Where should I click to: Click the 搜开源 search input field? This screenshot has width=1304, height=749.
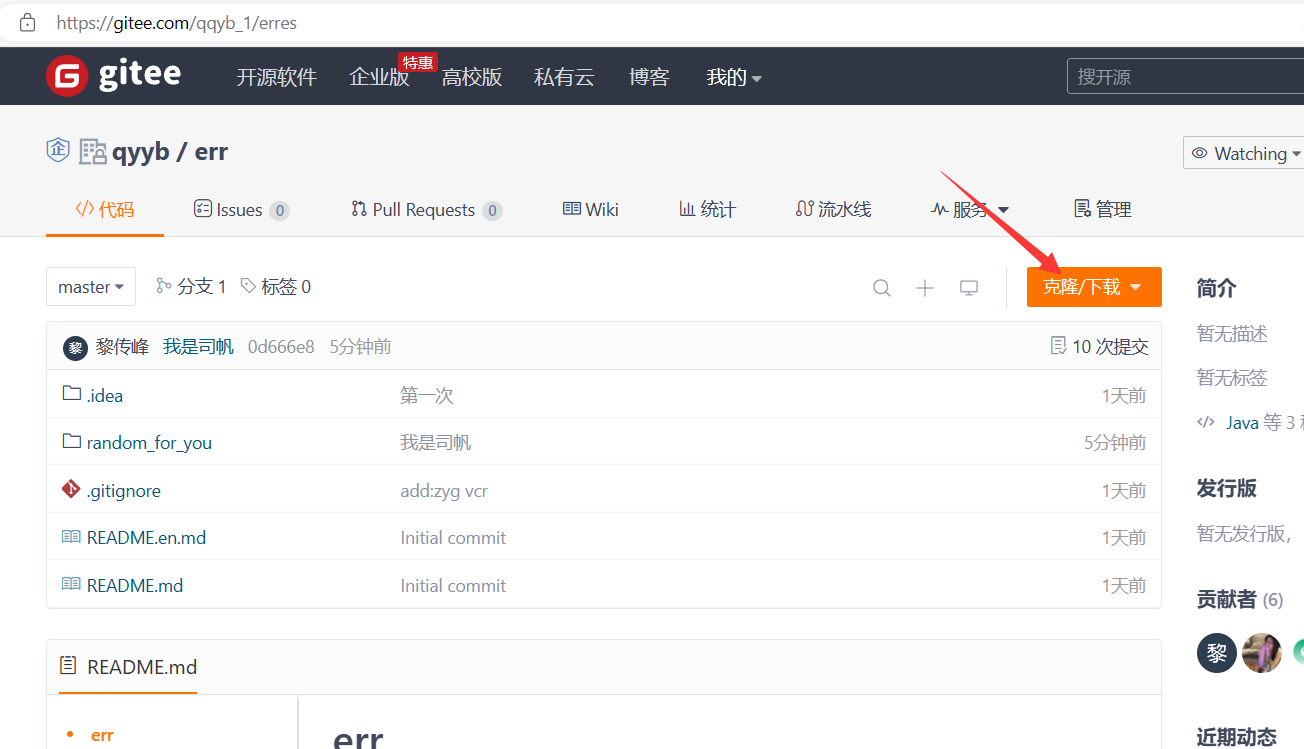point(1186,77)
